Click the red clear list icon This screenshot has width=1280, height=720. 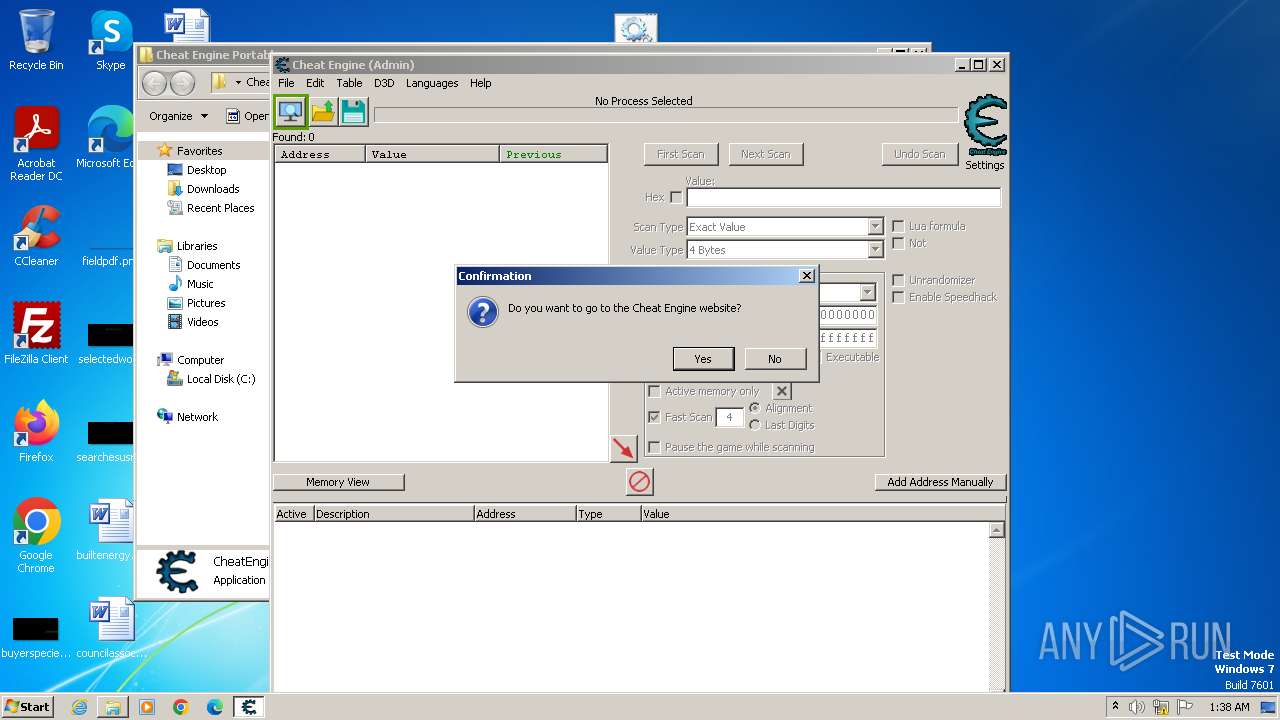click(x=640, y=482)
